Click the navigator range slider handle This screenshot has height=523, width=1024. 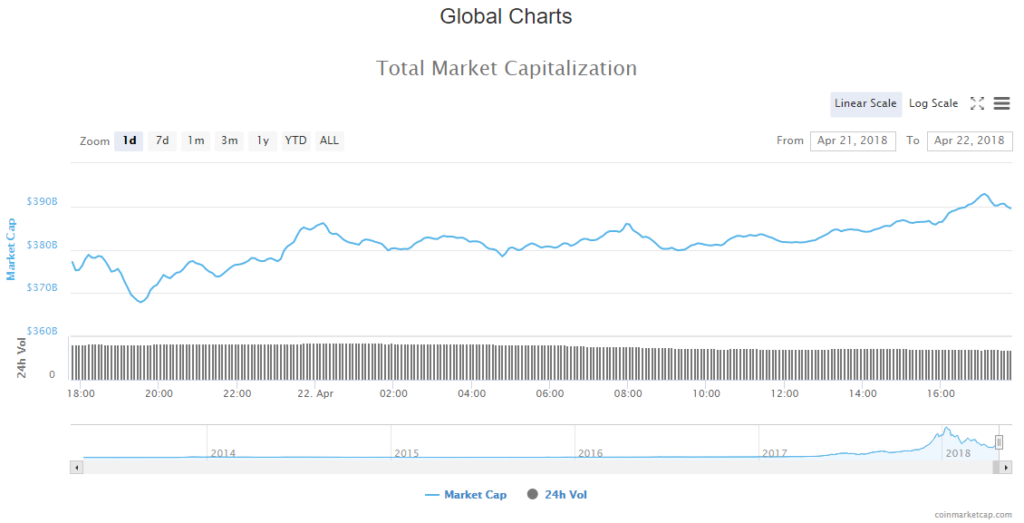coord(998,442)
